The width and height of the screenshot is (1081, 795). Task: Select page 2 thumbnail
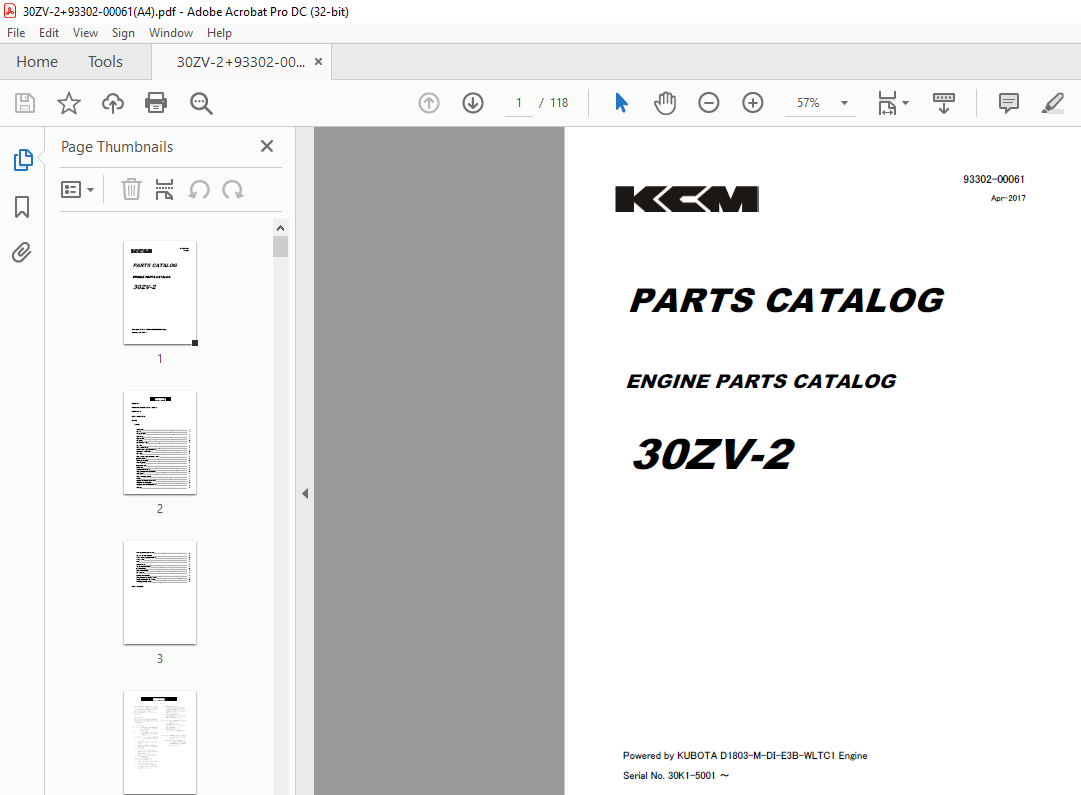(x=160, y=443)
